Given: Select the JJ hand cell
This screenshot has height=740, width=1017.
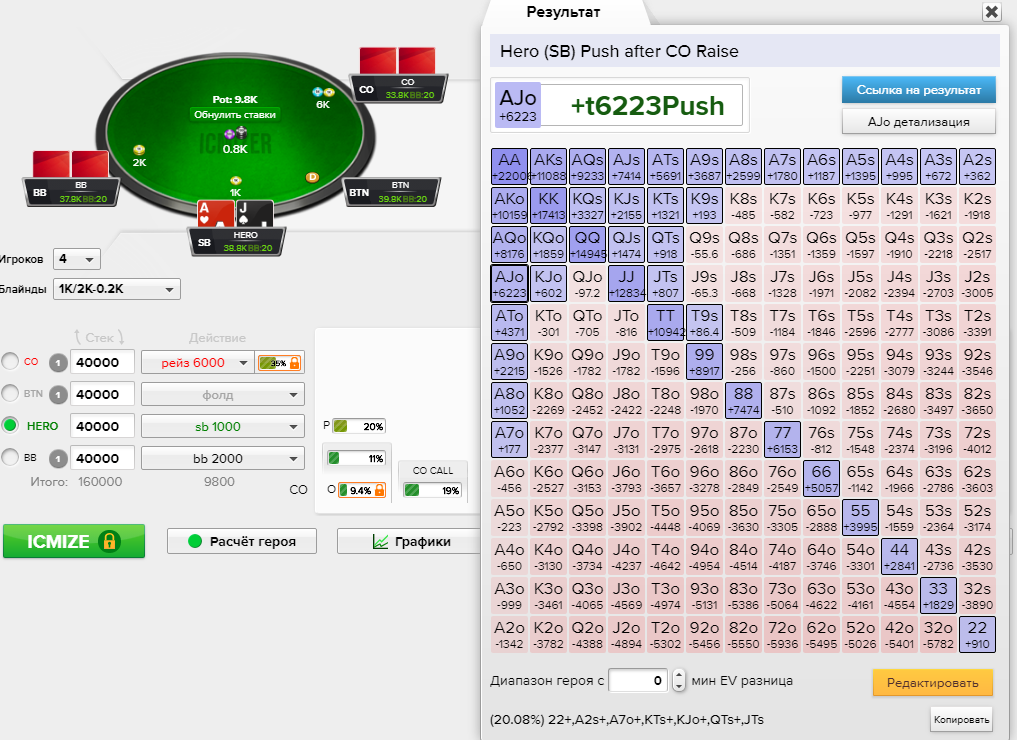Looking at the screenshot, I should pyautogui.click(x=627, y=283).
